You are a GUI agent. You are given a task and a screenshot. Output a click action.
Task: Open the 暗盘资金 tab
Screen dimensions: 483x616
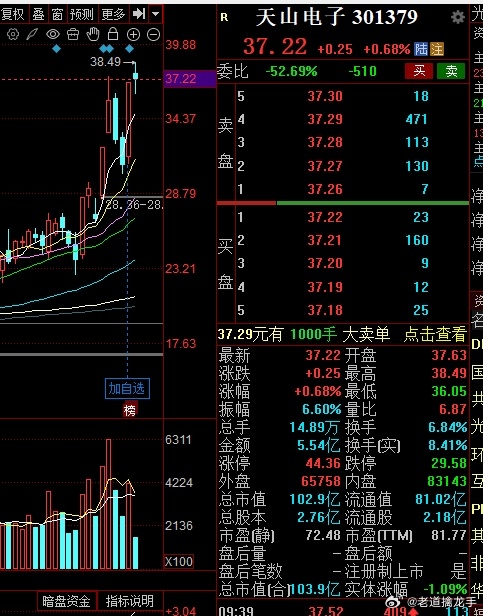pyautogui.click(x=67, y=601)
